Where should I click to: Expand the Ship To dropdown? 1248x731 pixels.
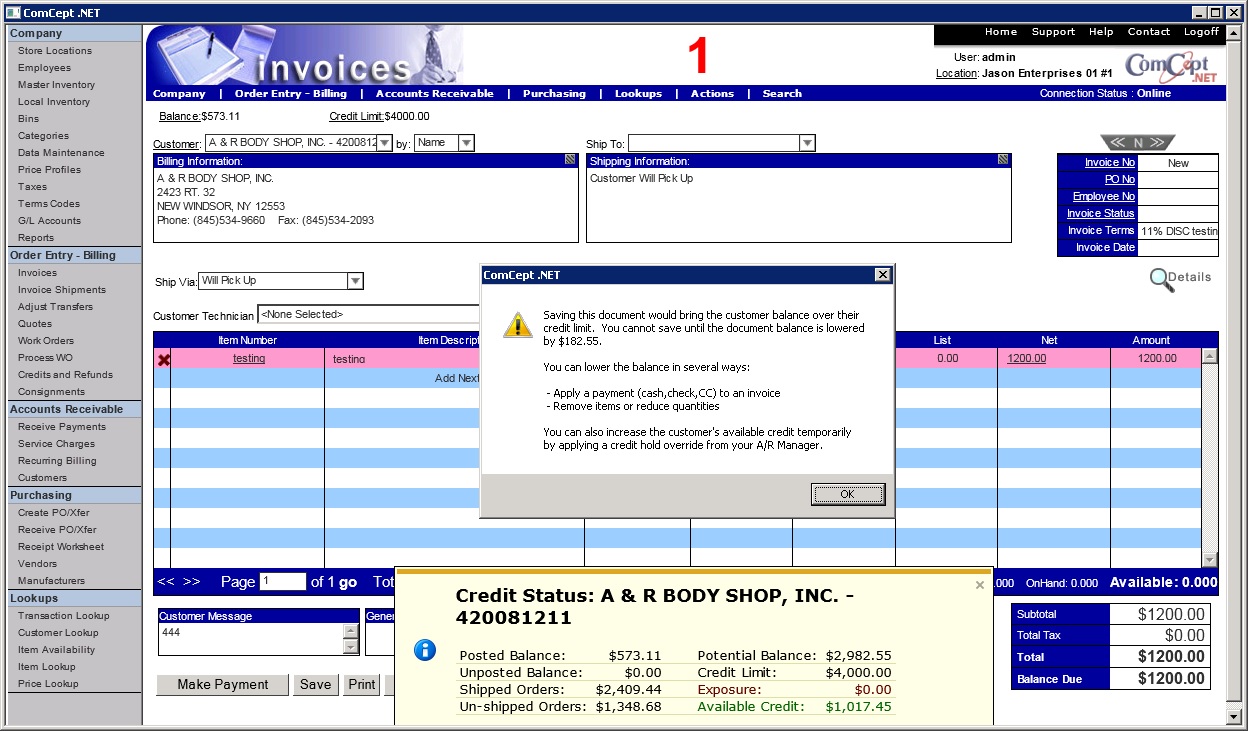(807, 143)
